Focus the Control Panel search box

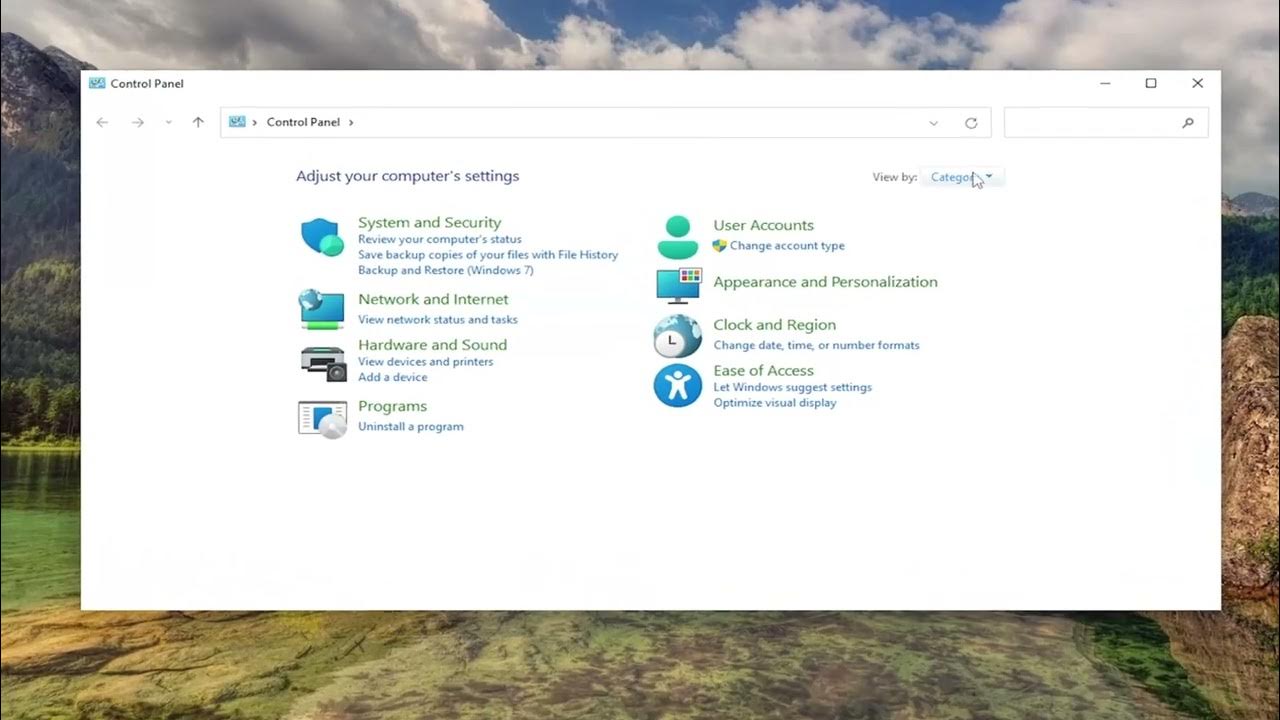(x=1106, y=123)
